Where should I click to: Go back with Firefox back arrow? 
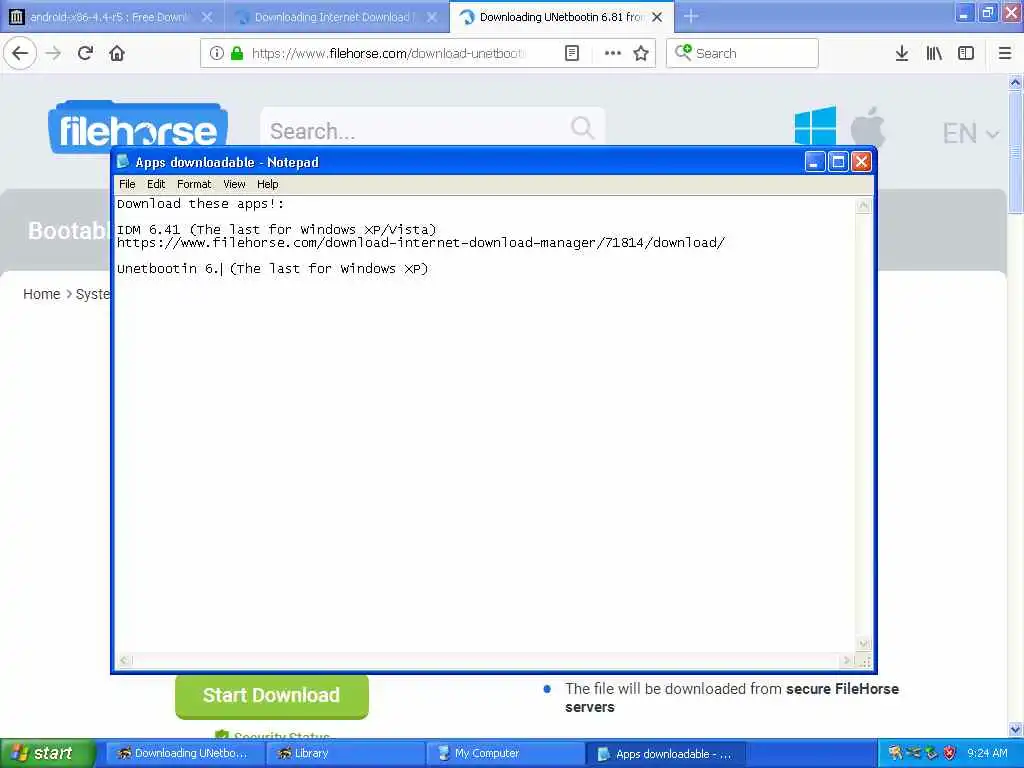coord(20,53)
